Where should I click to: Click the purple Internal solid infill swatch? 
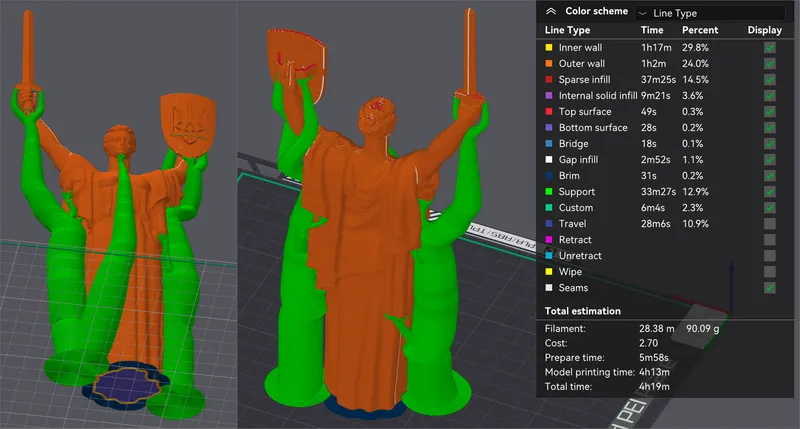pos(549,95)
